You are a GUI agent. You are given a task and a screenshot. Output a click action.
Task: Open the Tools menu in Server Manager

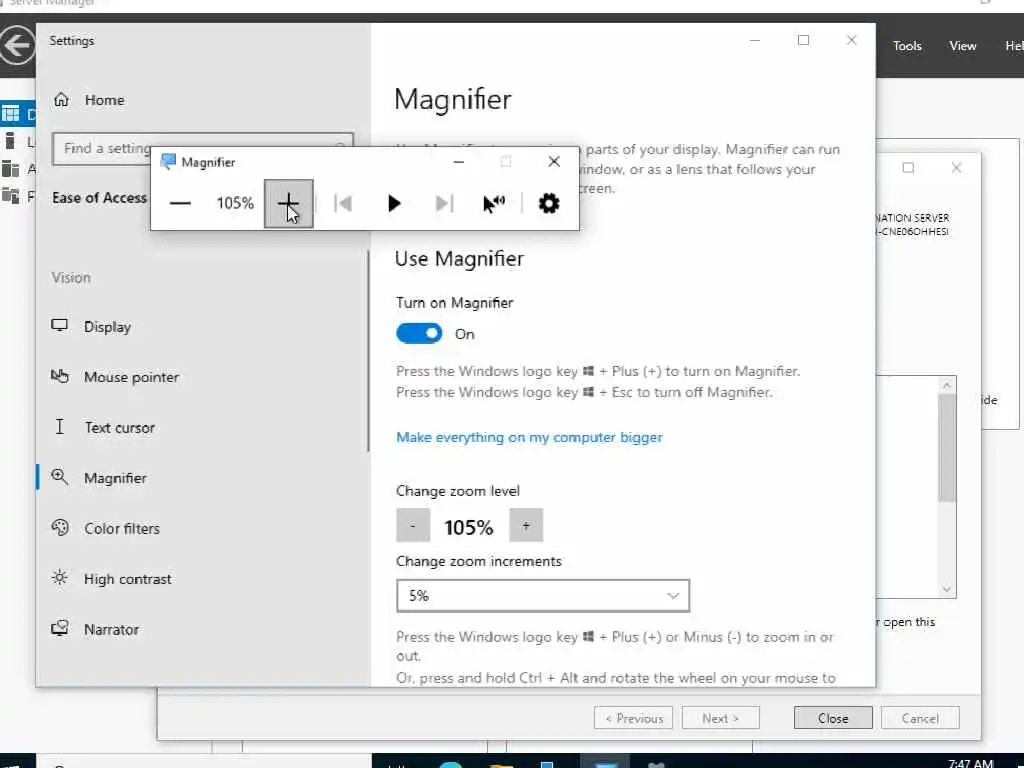pos(907,46)
